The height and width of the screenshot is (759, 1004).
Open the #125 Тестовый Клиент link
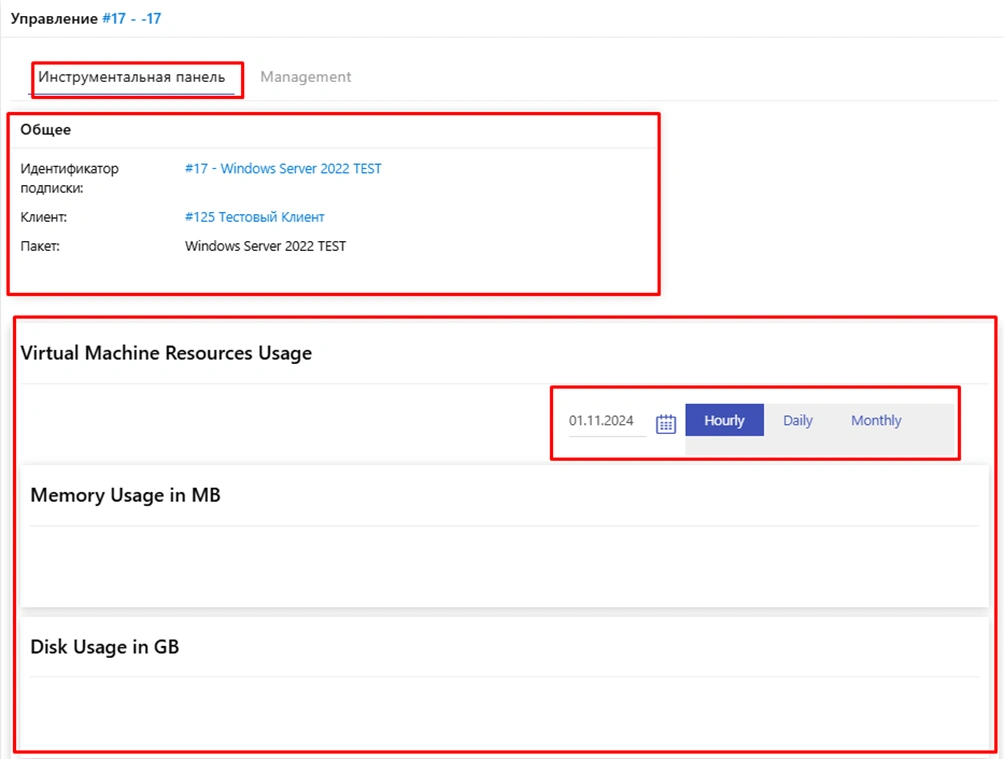(254, 217)
